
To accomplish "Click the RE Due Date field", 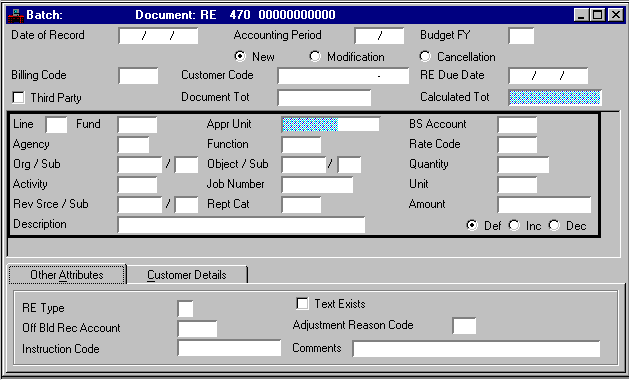I will tap(548, 76).
